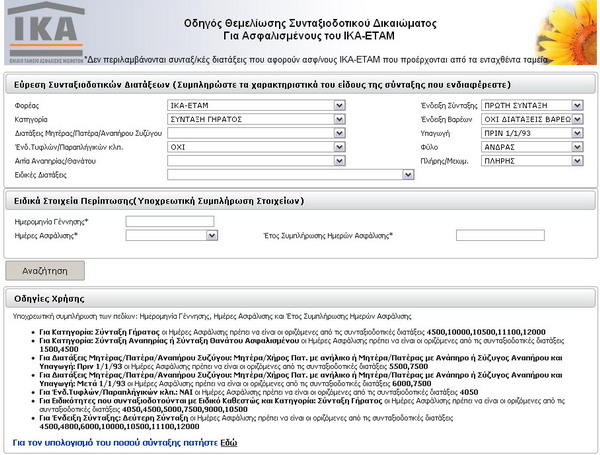Open the Φύλο dropdown showing ΑΝΔΡΑΣ
600x455 pixels.
(x=532, y=147)
